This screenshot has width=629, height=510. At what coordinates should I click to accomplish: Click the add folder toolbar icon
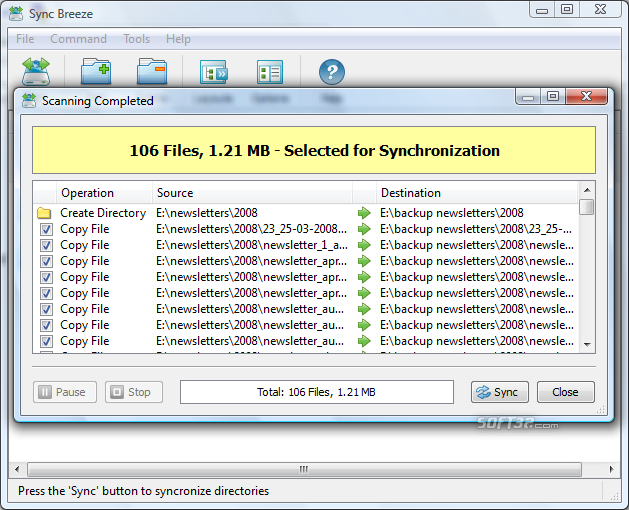pos(96,71)
